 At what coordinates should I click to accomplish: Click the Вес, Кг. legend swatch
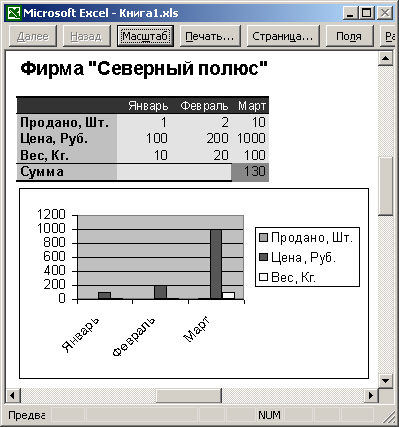[x=263, y=277]
